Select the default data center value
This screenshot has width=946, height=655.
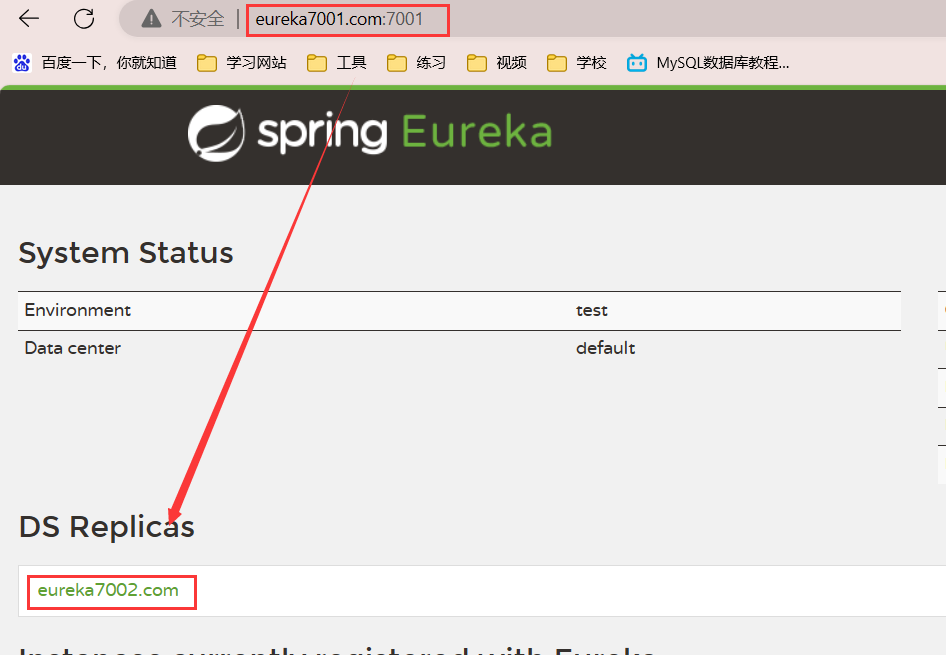(605, 348)
